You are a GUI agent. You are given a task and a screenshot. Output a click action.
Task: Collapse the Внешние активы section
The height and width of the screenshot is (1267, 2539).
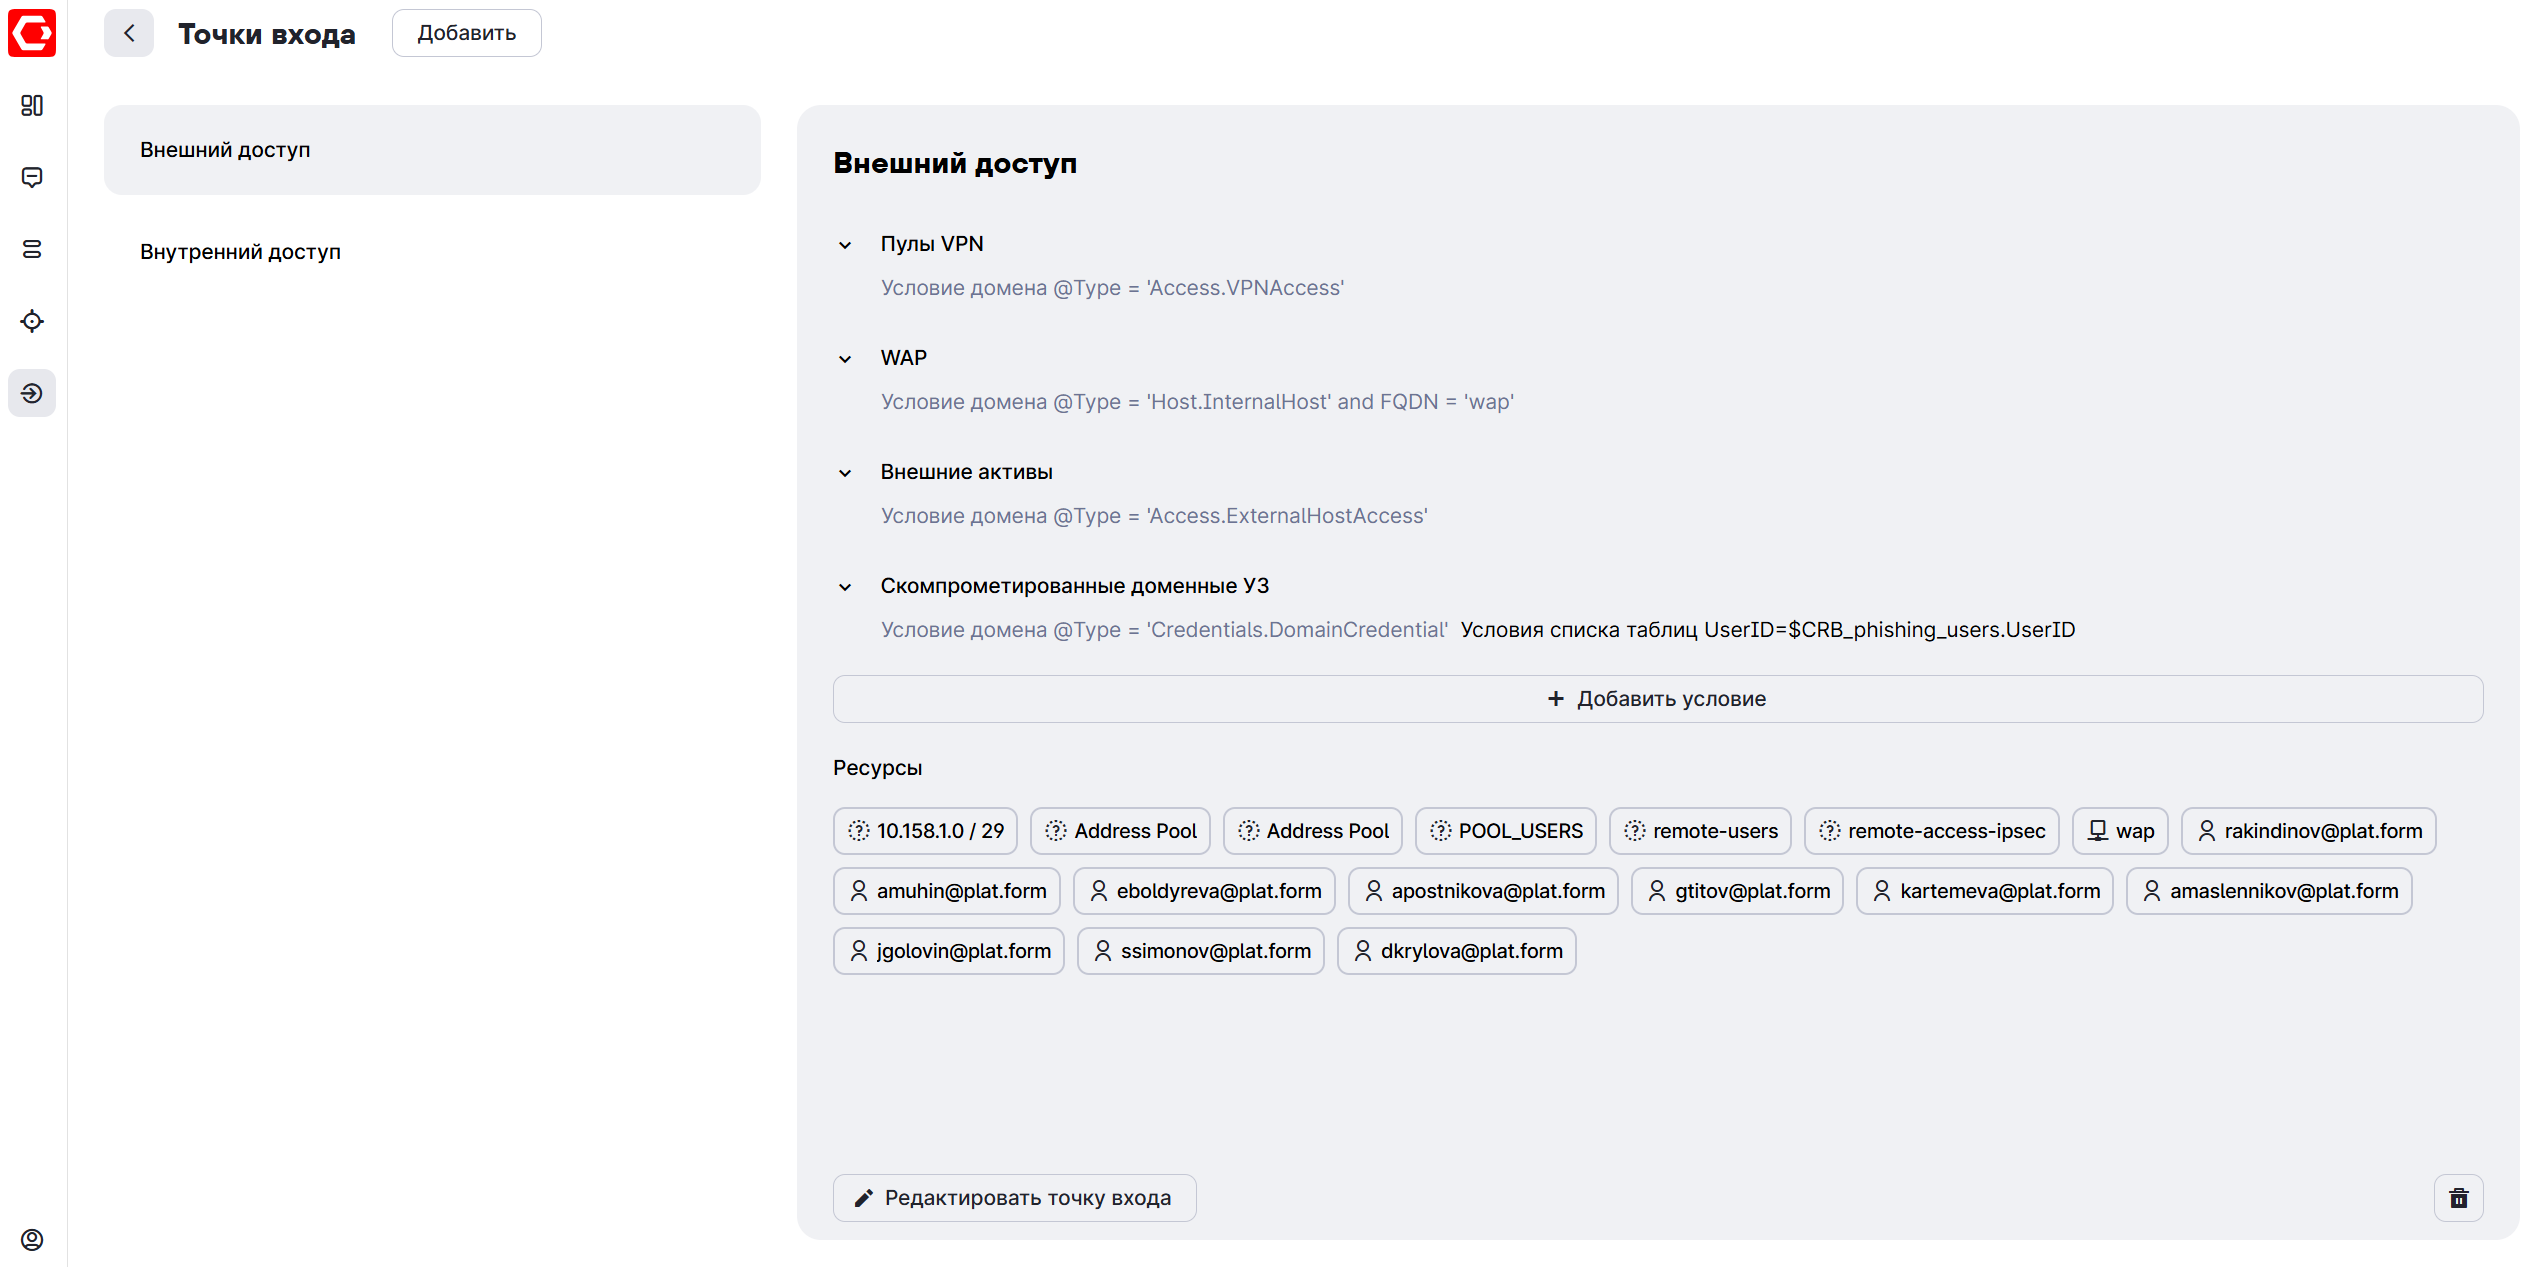[x=845, y=473]
